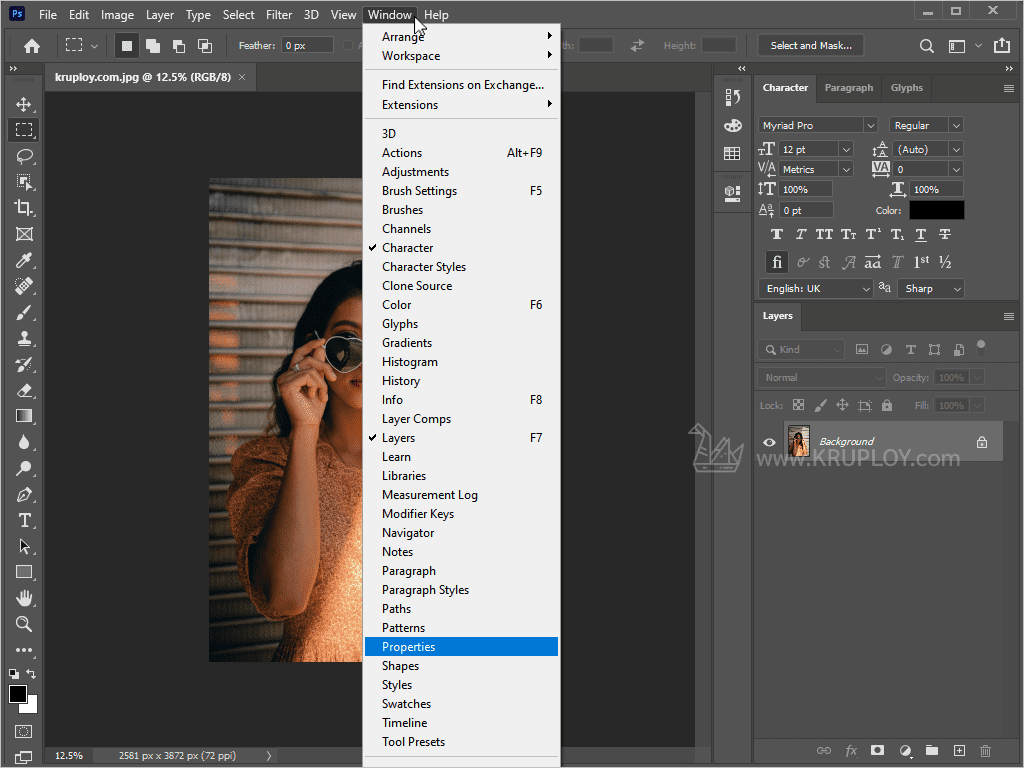Select the Crop tool
Screen dimensions: 1024x768
click(24, 208)
